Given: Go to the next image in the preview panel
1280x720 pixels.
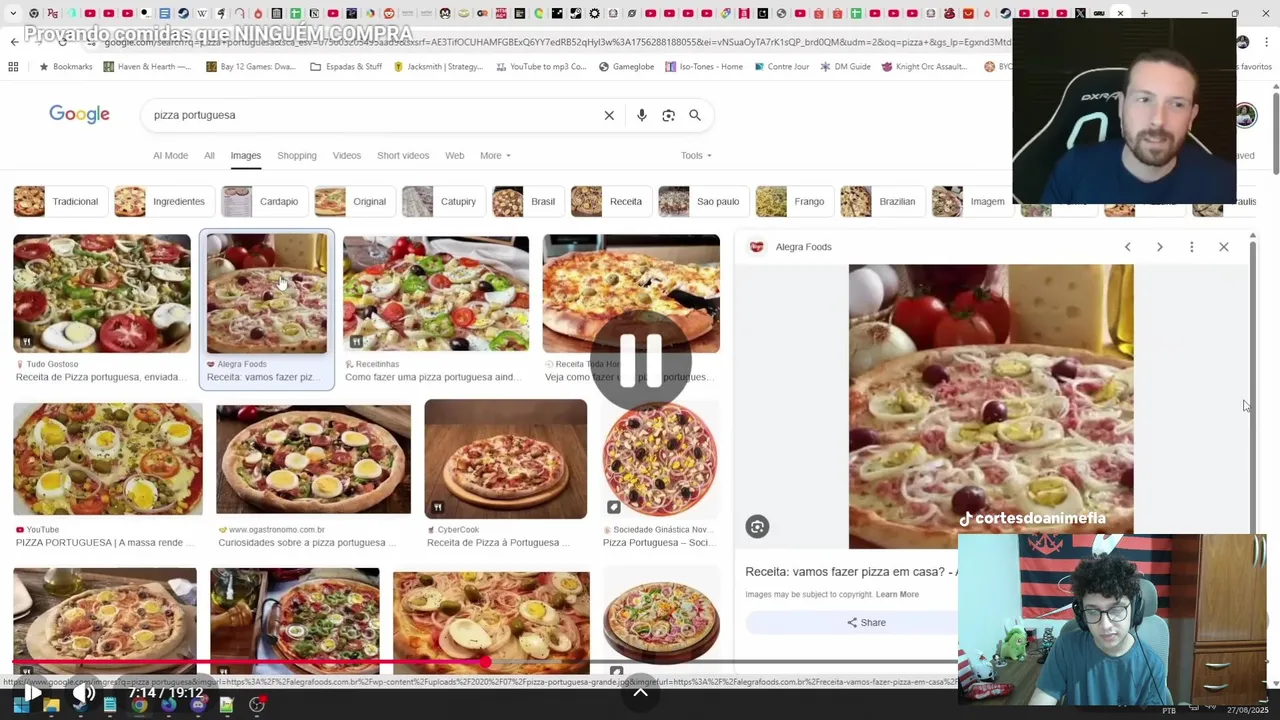Looking at the screenshot, I should (1159, 247).
